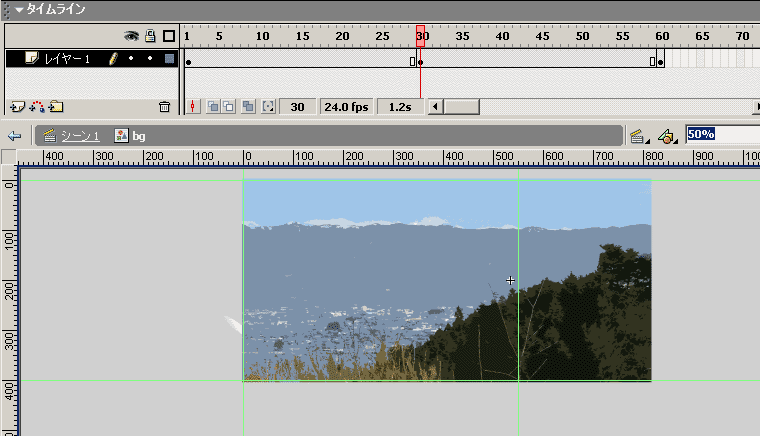Click the pencil edit indicator on レイヤー 1
Viewport: 760px width, 436px height.
point(113,59)
